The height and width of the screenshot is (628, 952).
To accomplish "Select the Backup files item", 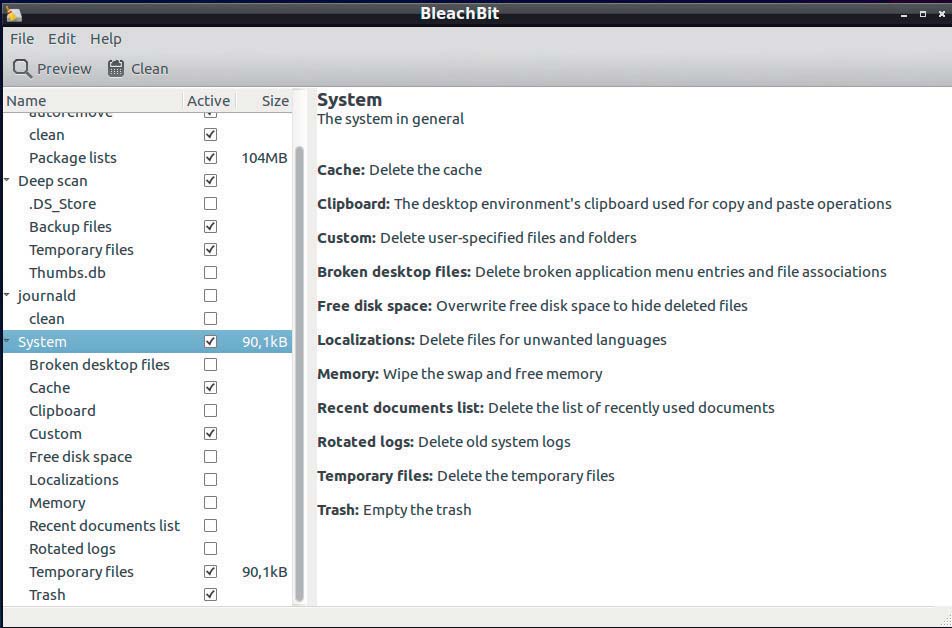I will [x=70, y=227].
